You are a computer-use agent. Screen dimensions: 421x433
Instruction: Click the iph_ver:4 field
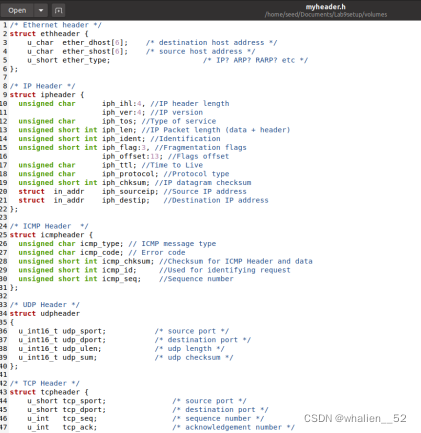pyautogui.click(x=123, y=112)
